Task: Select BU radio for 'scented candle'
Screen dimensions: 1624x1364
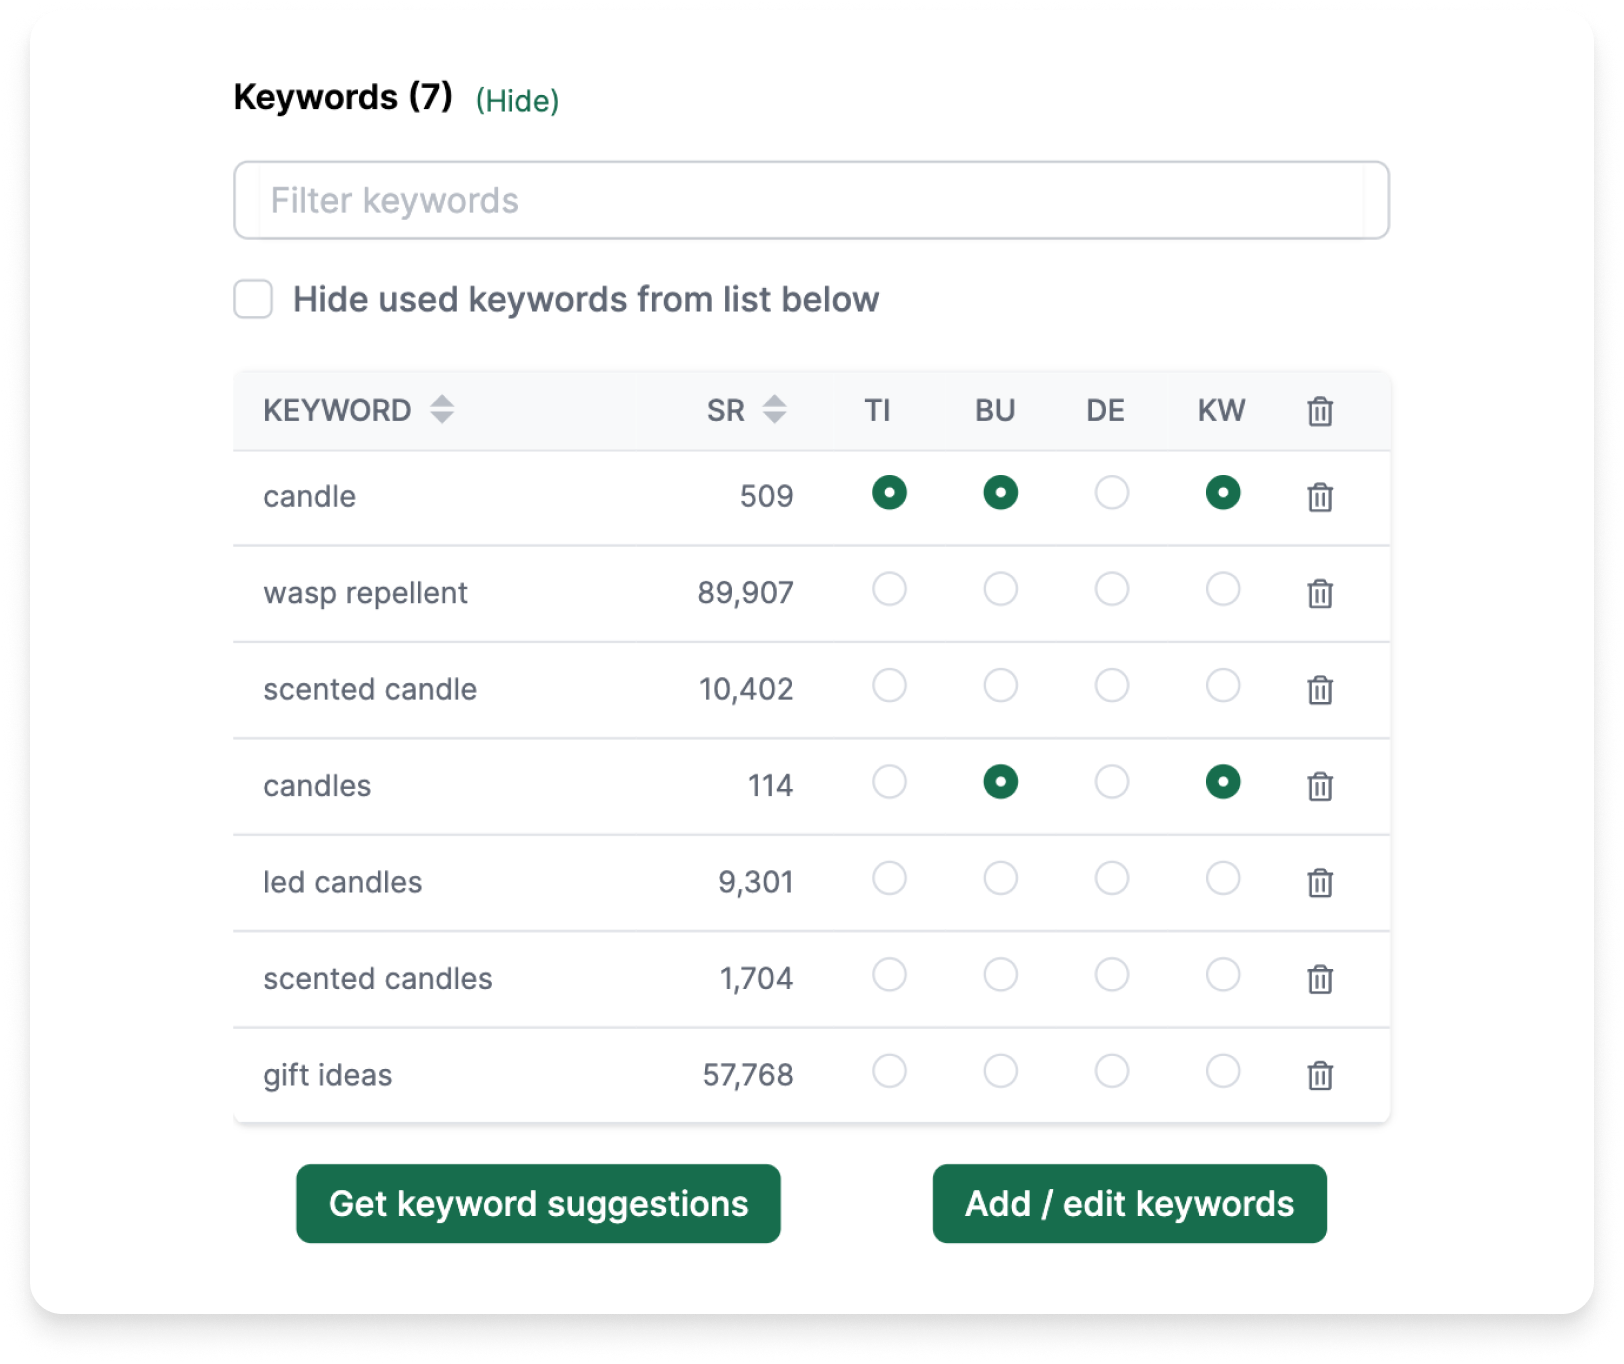Action: tap(1000, 686)
